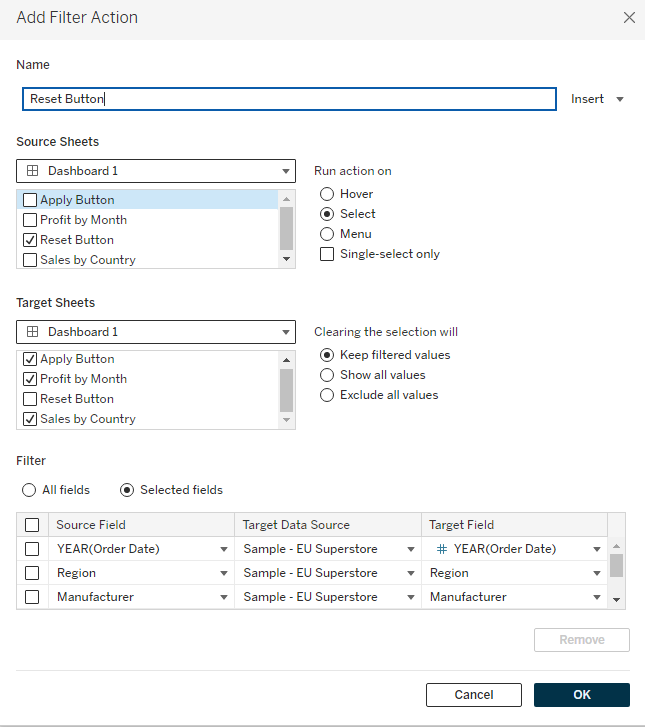
Task: Click the dashboard grid icon in Target Sheets
Action: [x=32, y=332]
